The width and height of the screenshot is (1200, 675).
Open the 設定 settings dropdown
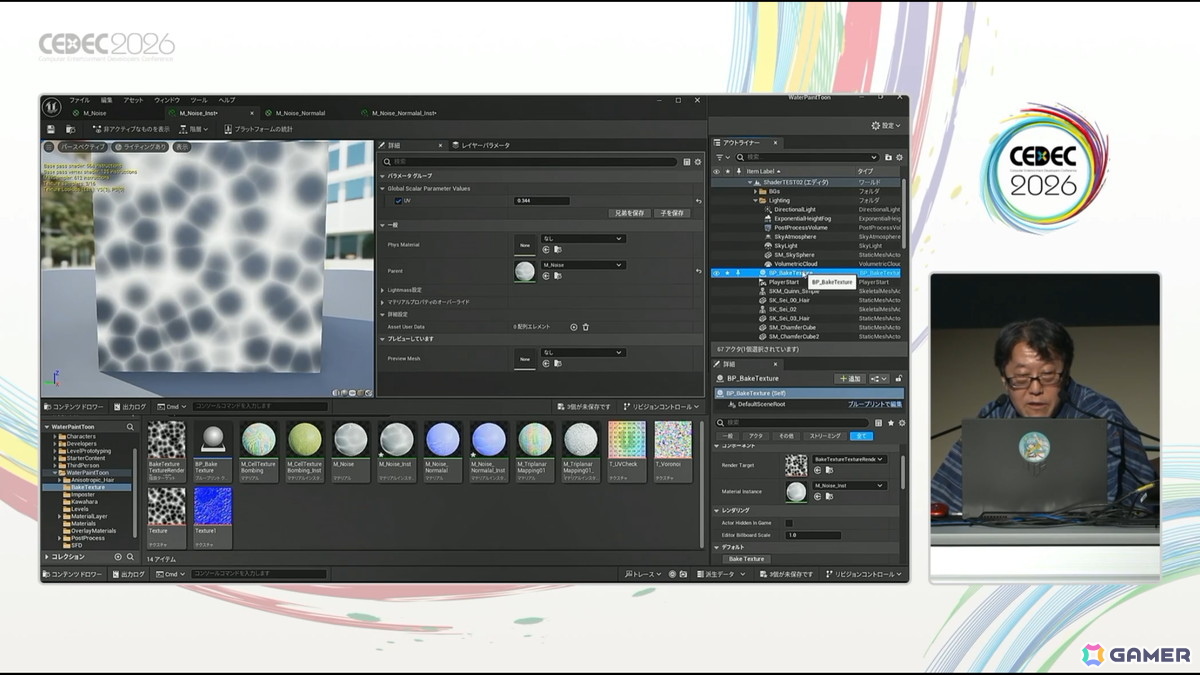[887, 126]
